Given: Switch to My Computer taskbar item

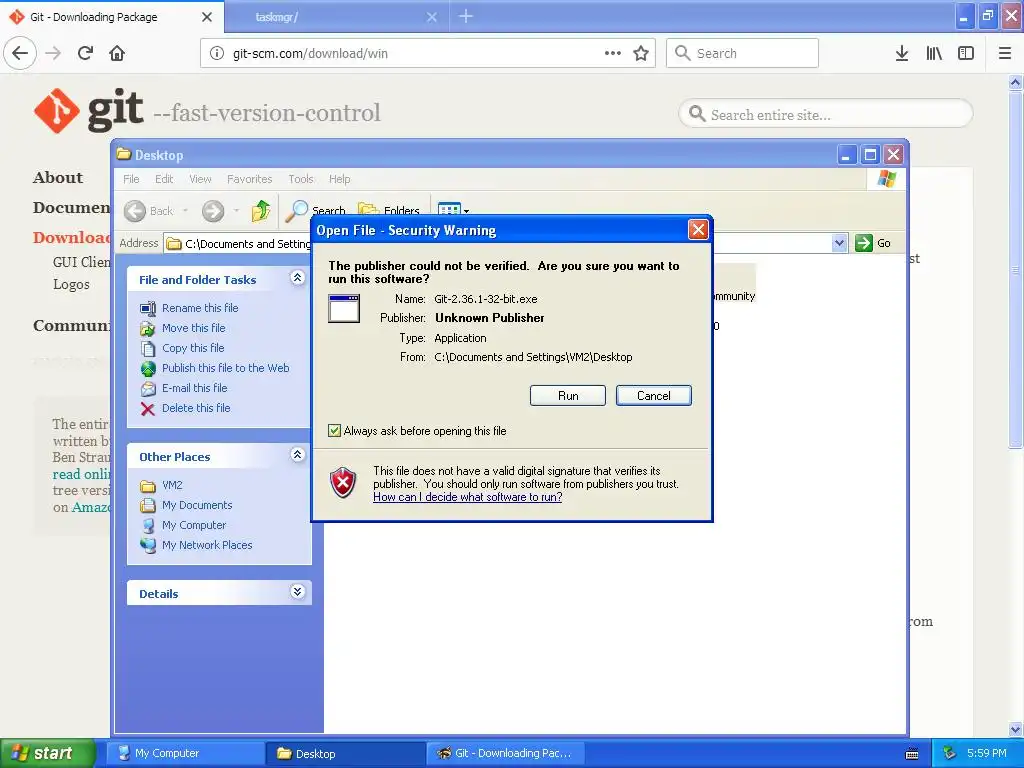Looking at the screenshot, I should (185, 754).
